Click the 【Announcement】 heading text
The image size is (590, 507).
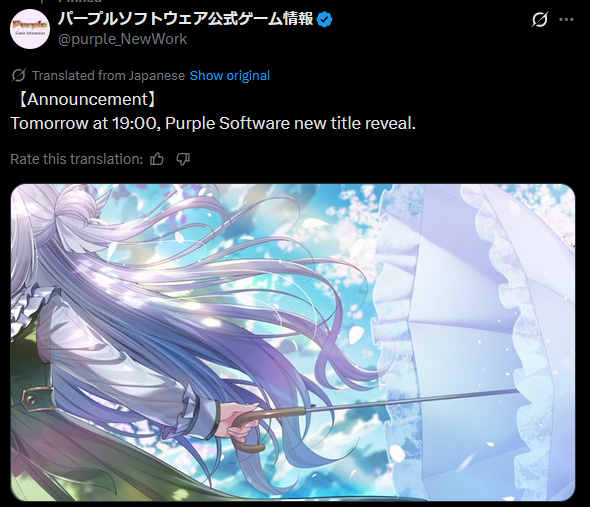87,99
